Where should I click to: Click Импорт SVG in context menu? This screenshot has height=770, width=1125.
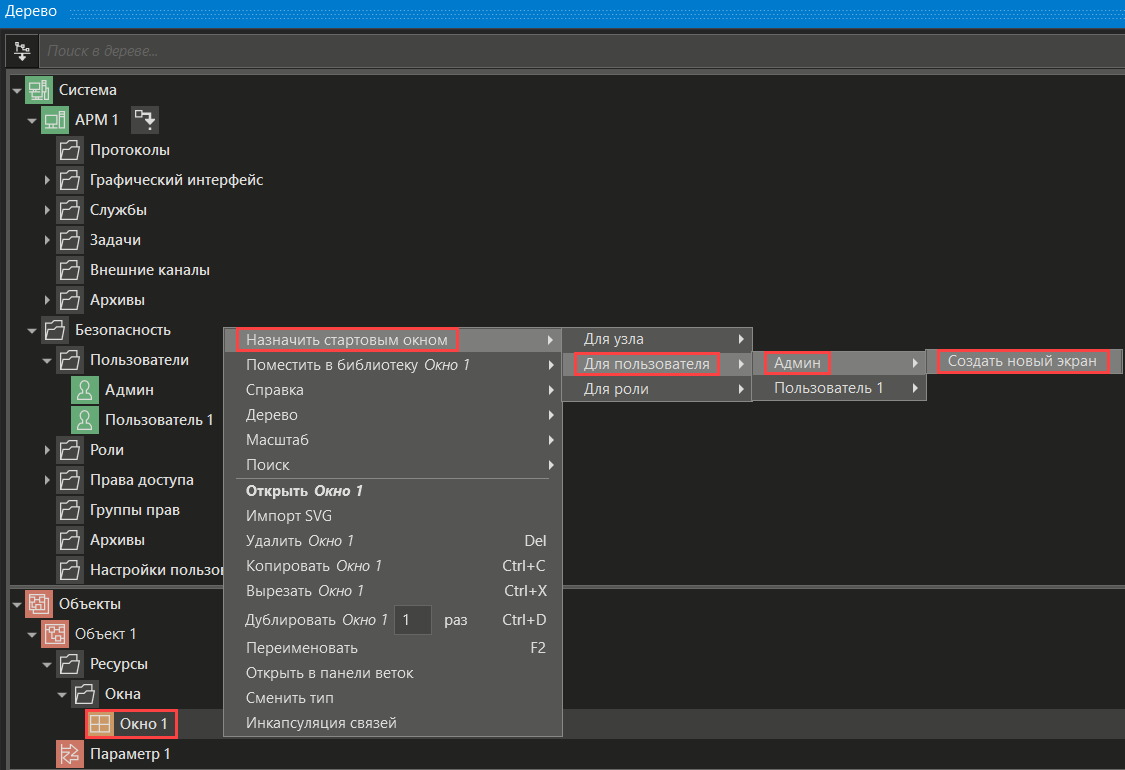tap(289, 516)
